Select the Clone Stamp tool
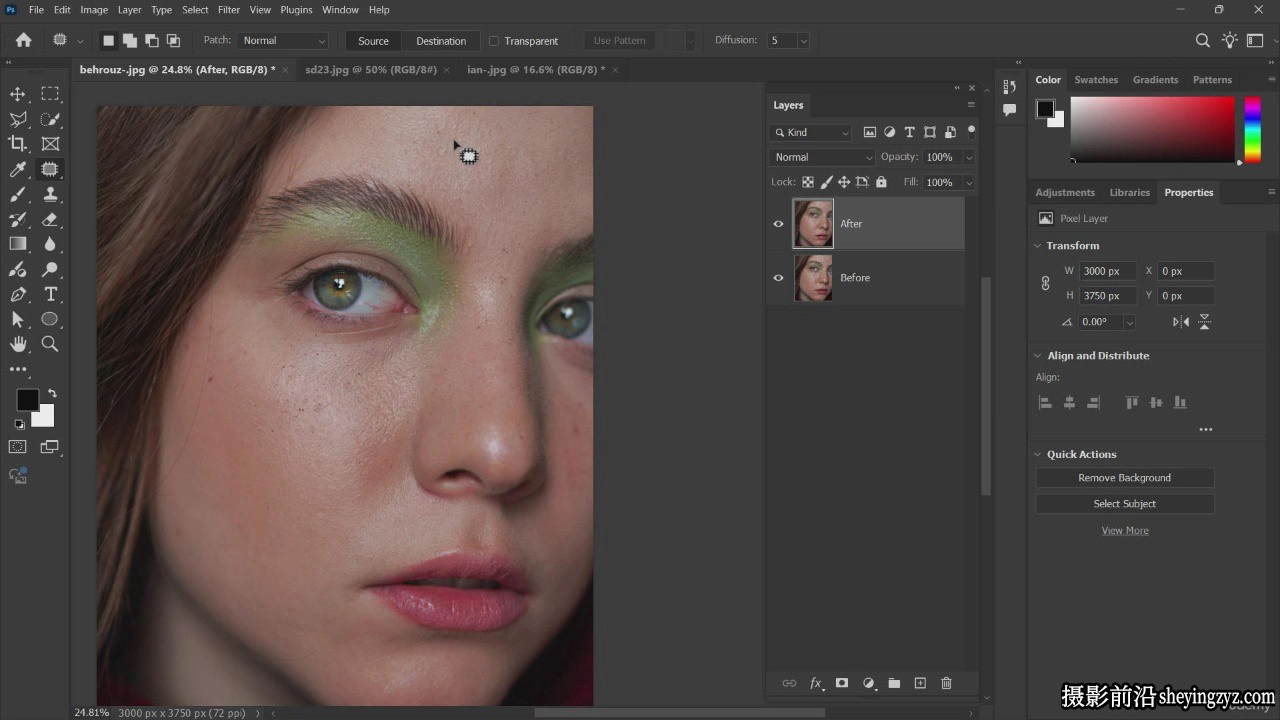The width and height of the screenshot is (1280, 720). point(50,194)
